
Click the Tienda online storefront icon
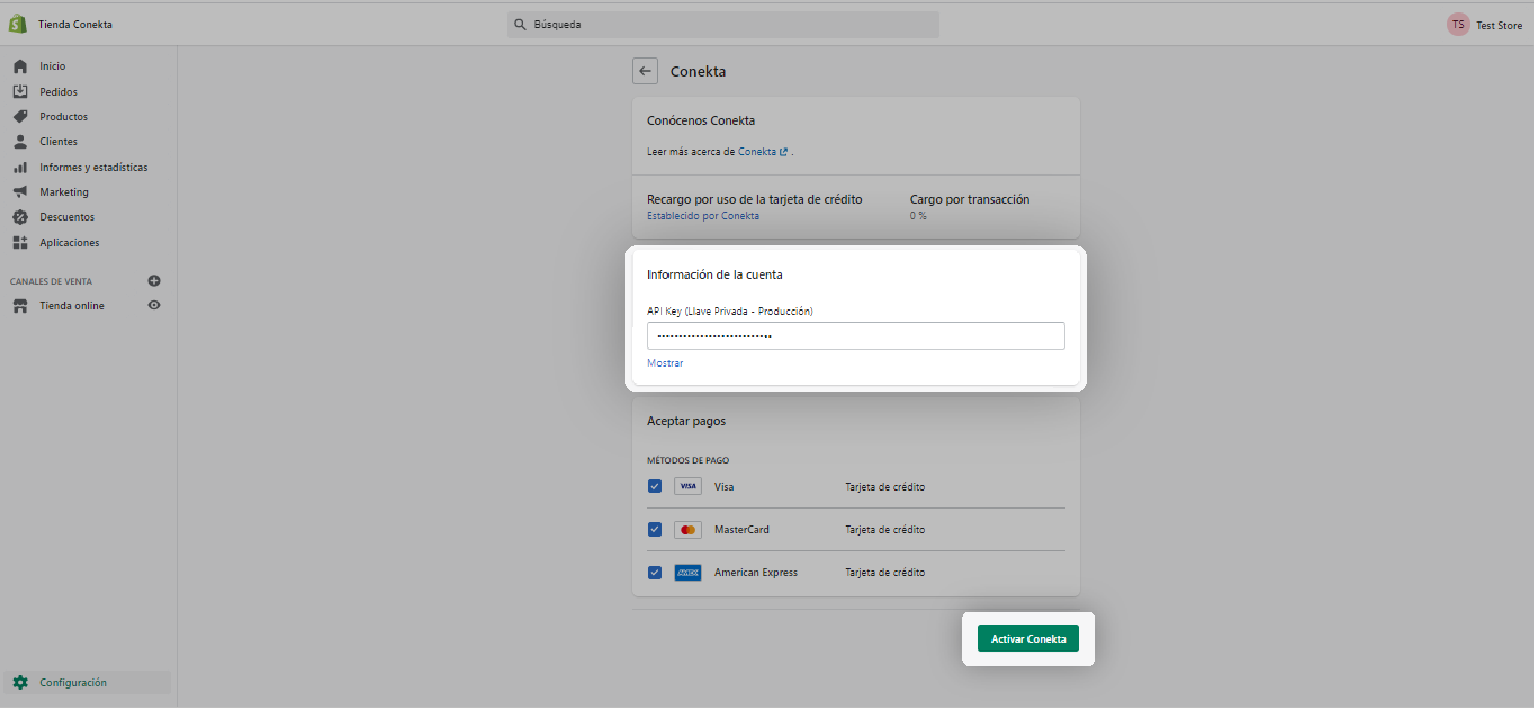pos(20,306)
